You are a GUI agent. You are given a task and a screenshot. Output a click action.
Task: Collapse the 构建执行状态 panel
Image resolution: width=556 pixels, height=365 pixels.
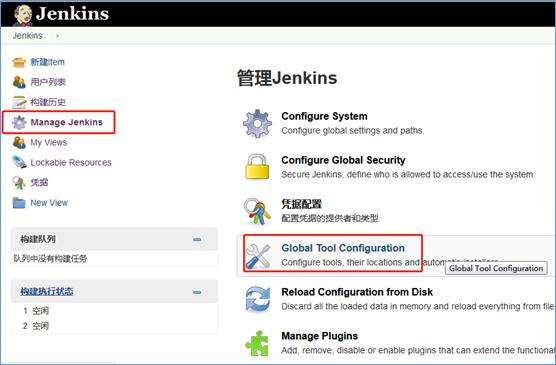pos(197,292)
